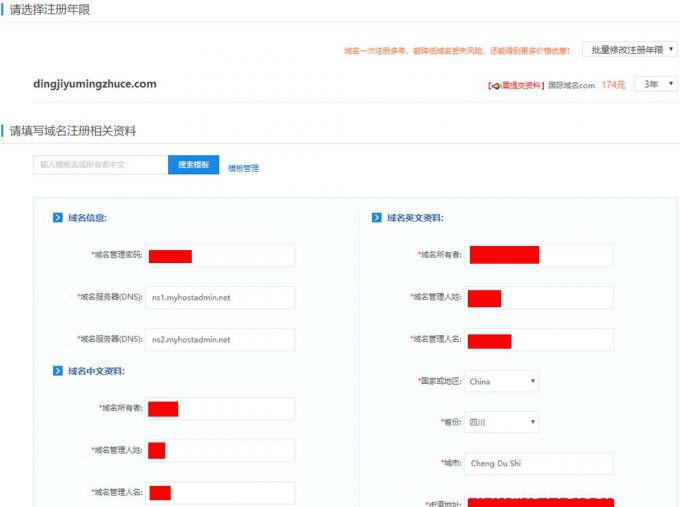Click the domain dingjiyumingzhuce.com text
Image resolution: width=680 pixels, height=507 pixels.
(x=95, y=84)
